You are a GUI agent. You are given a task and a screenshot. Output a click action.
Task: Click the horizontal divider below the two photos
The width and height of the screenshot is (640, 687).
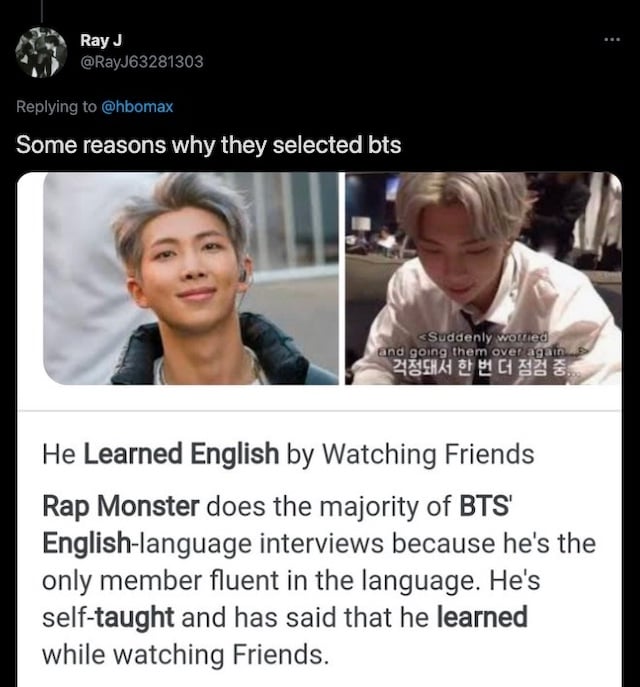tap(320, 411)
